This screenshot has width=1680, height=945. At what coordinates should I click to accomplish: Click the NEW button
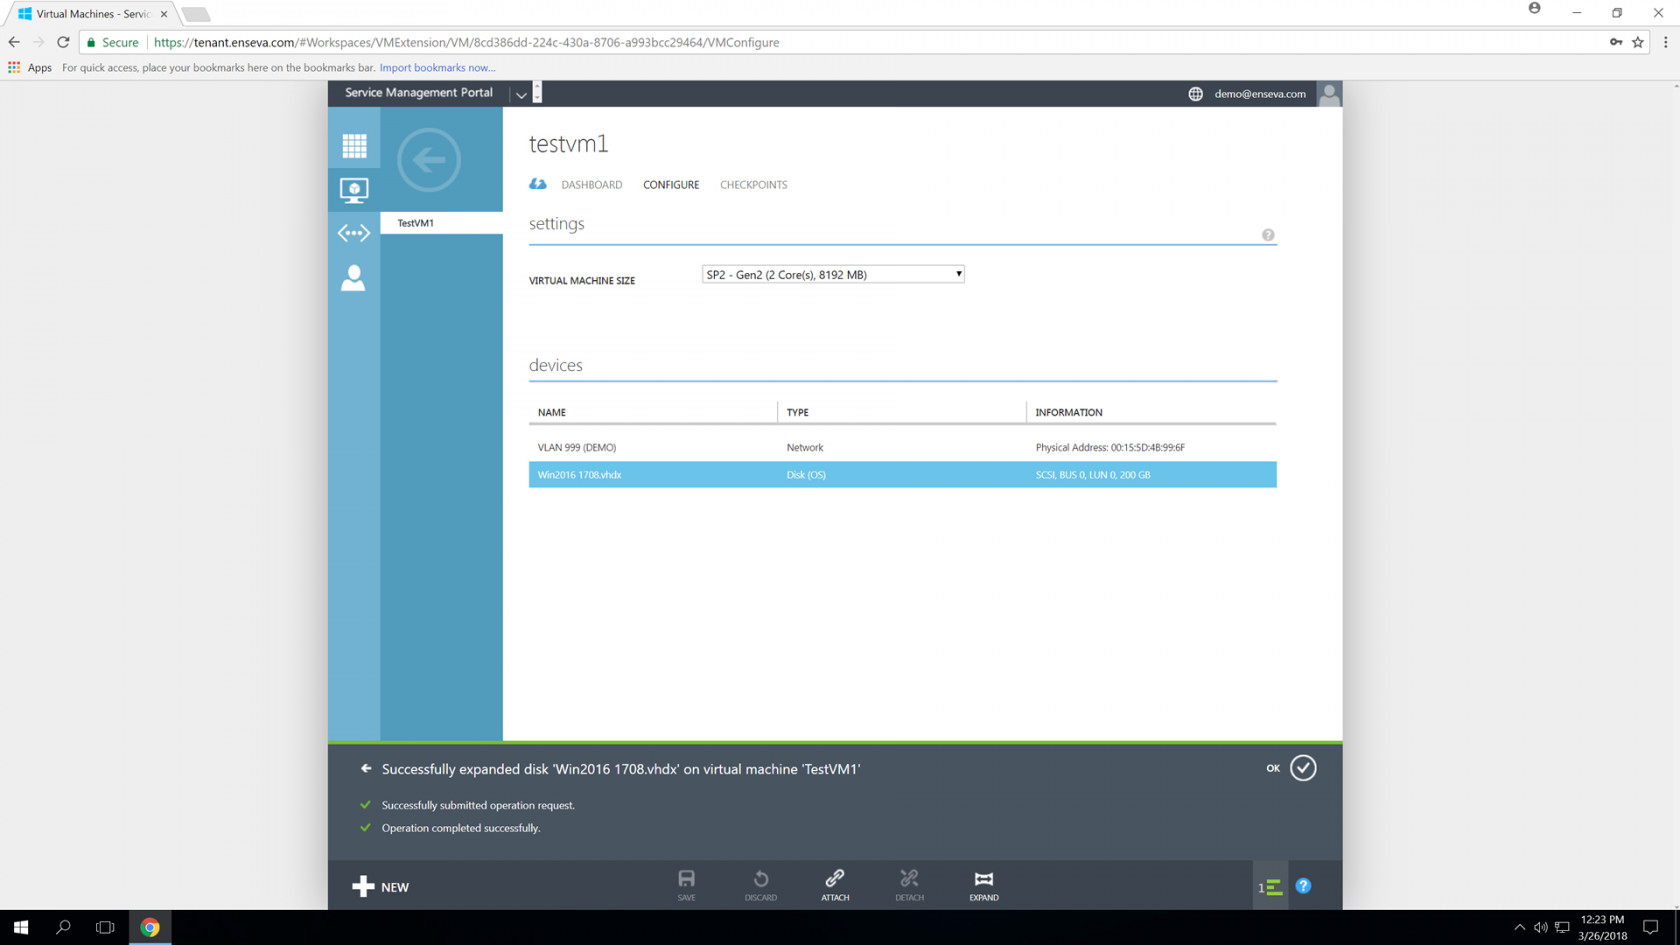click(381, 887)
